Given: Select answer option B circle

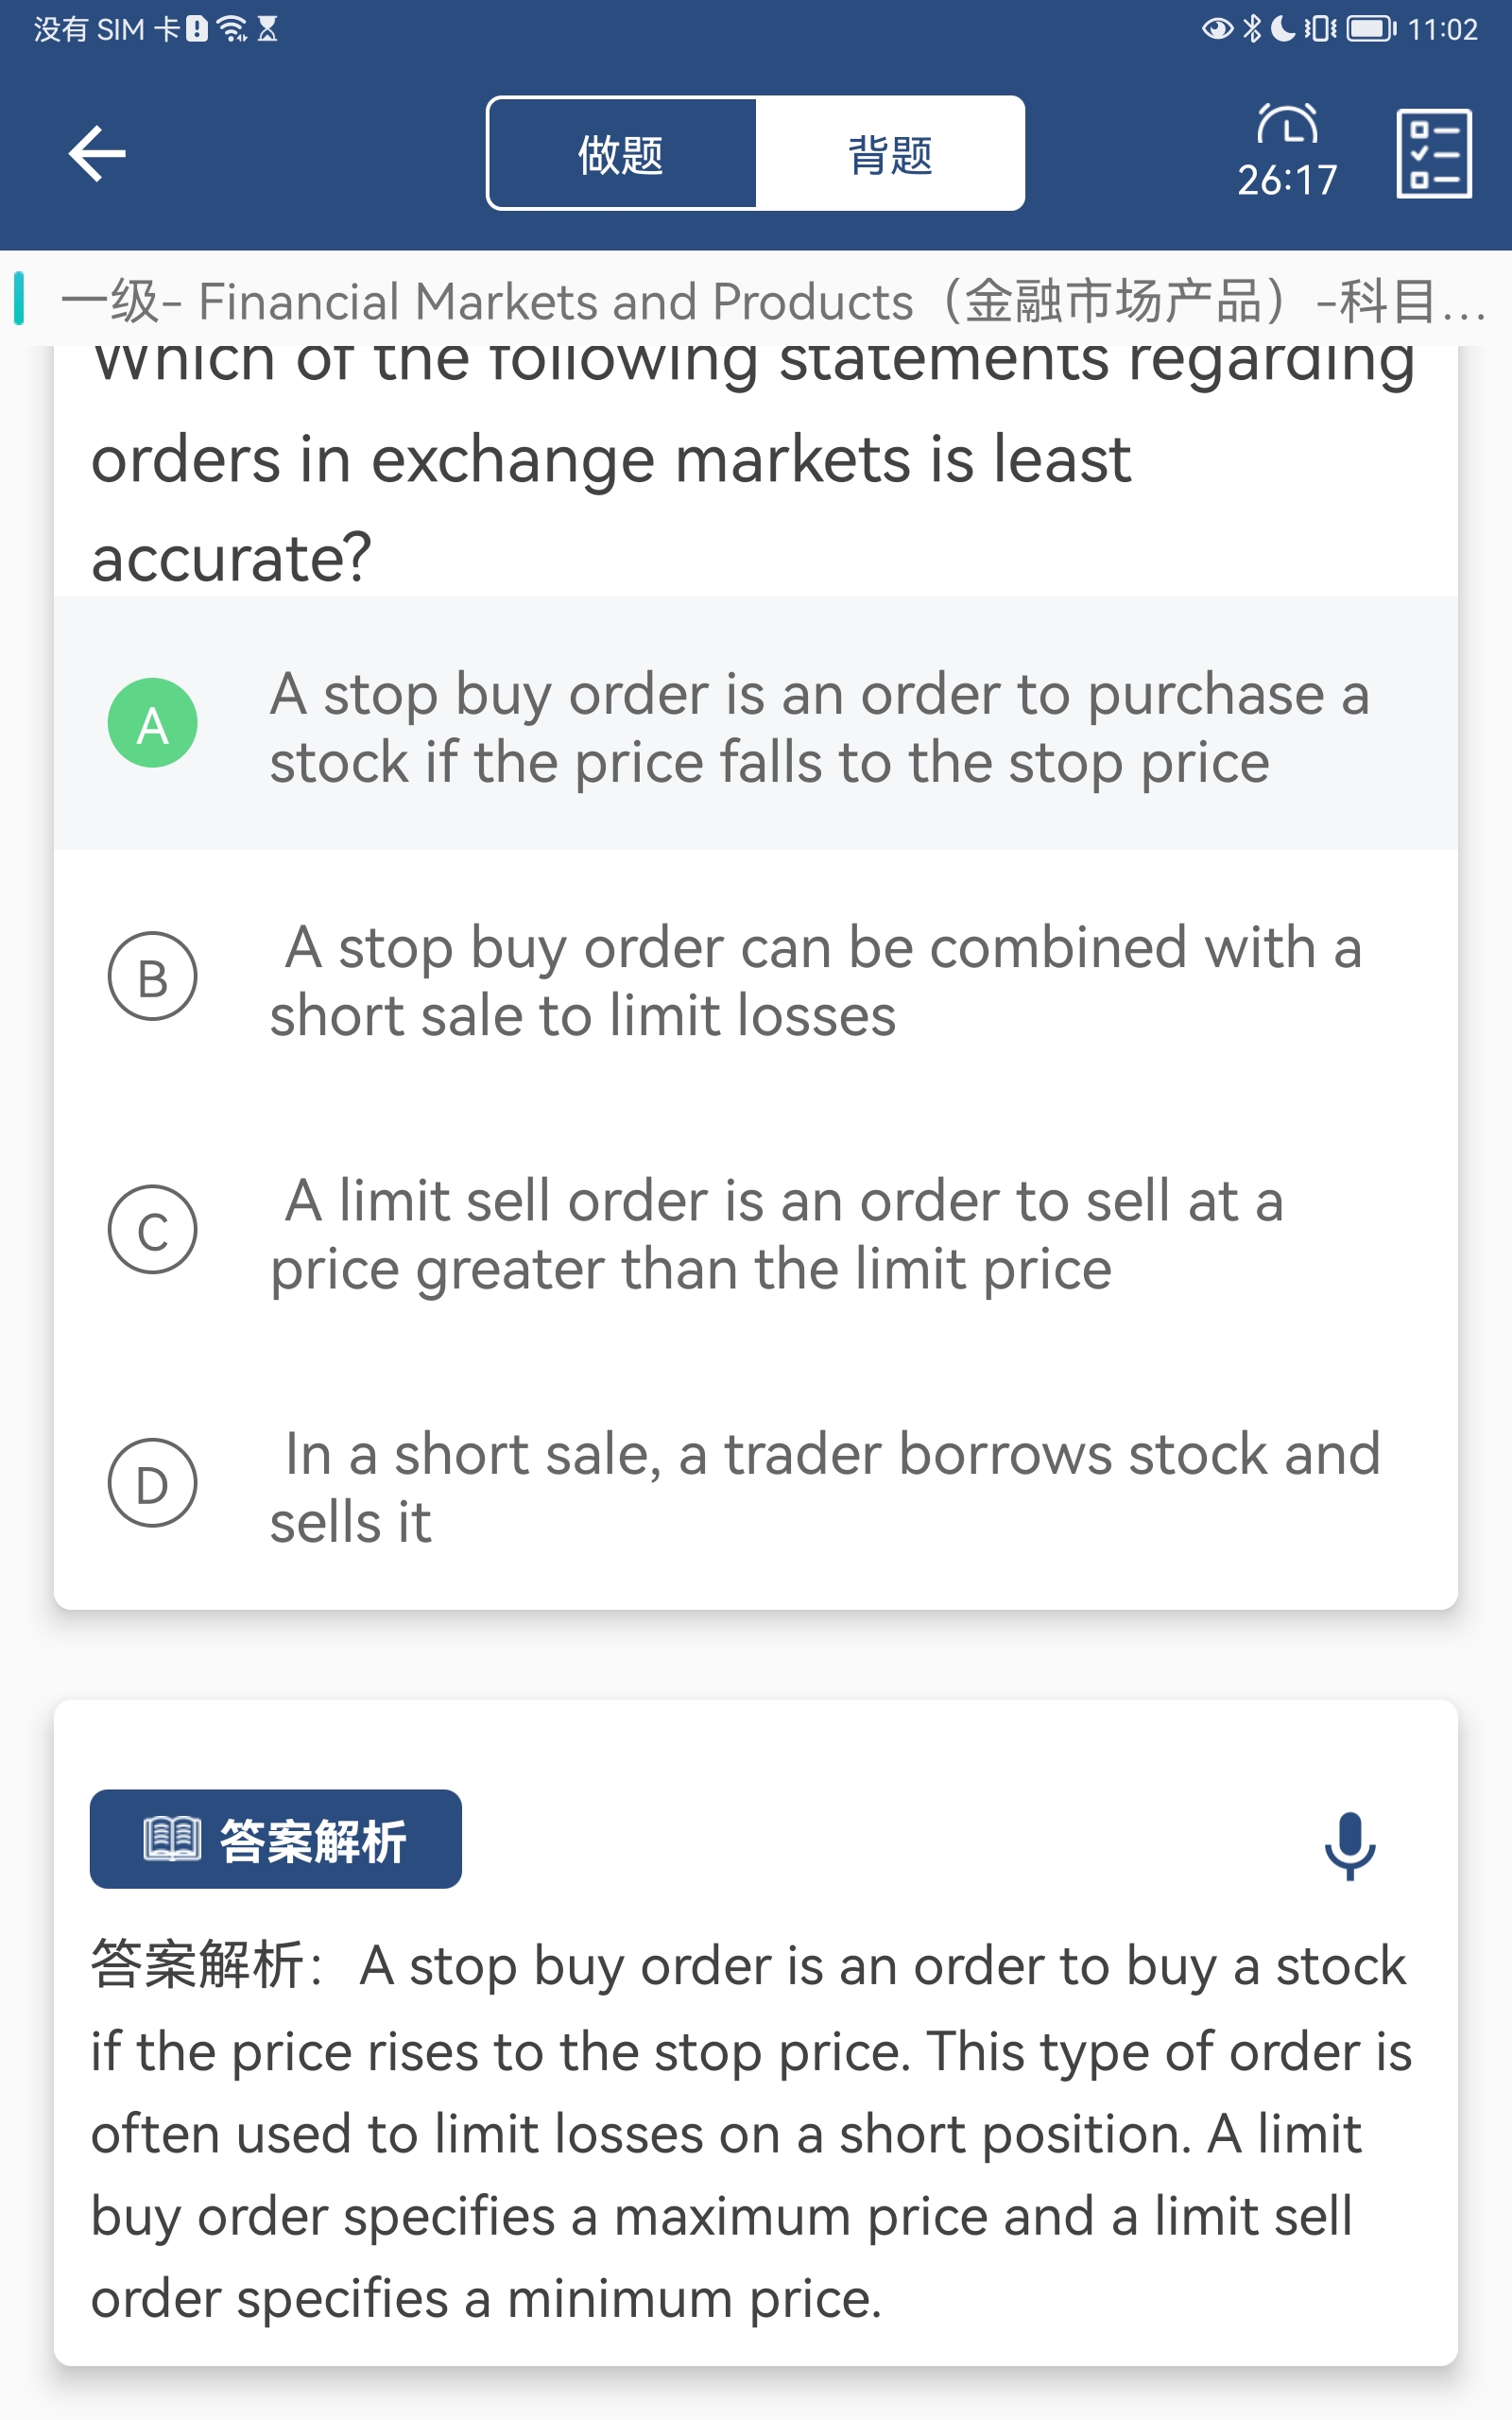Looking at the screenshot, I should click(x=152, y=976).
